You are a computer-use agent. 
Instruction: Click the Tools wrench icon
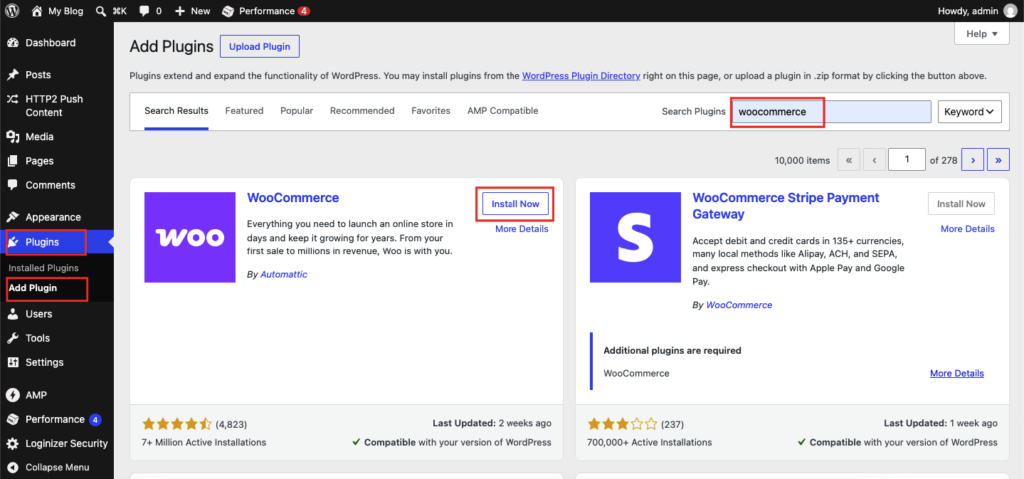tap(12, 338)
